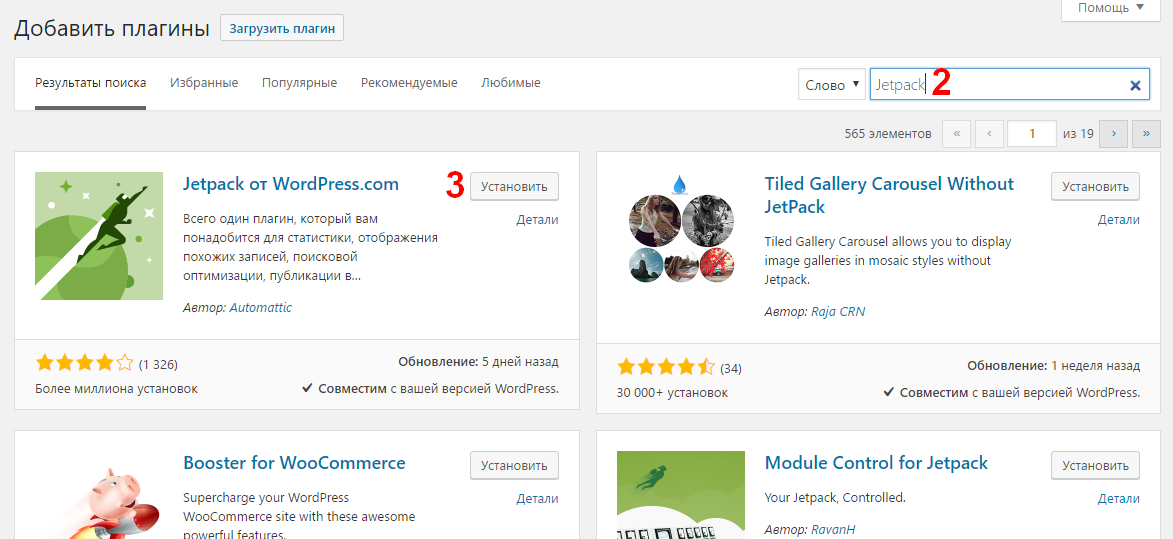Click the Загрузить плагин button
1173x539 pixels.
point(282,28)
